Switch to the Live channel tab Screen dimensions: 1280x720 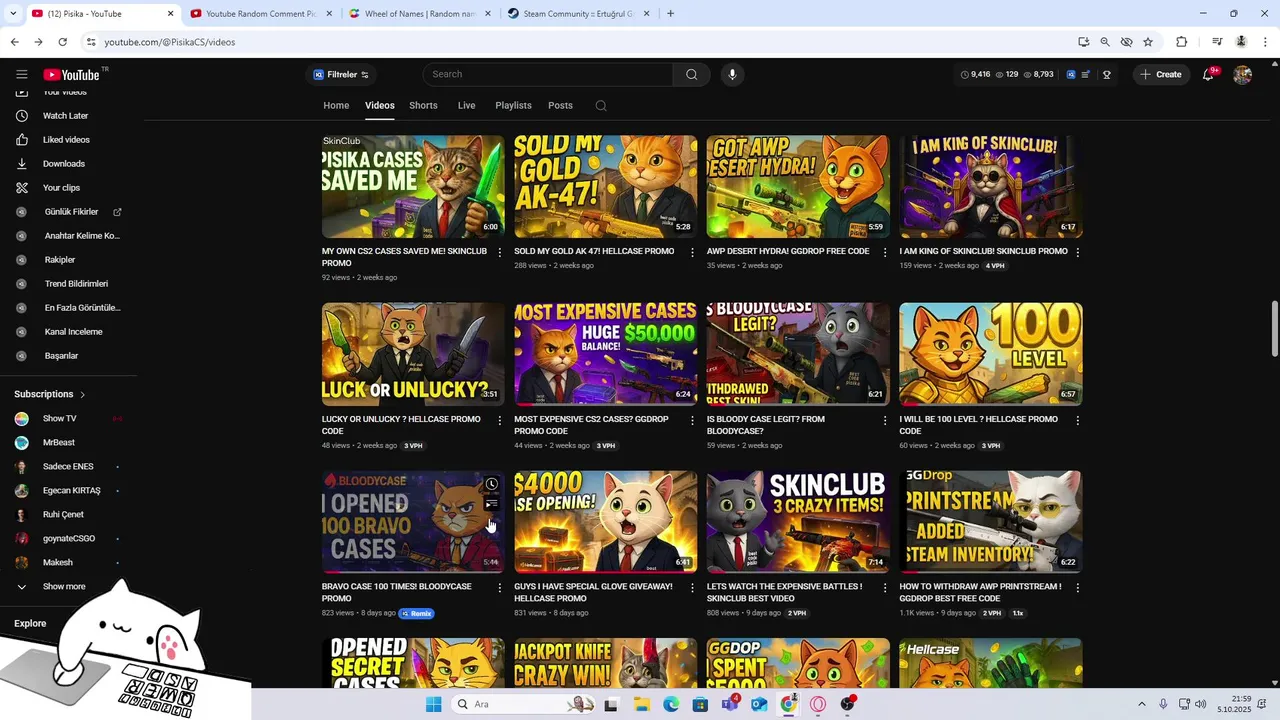point(466,105)
